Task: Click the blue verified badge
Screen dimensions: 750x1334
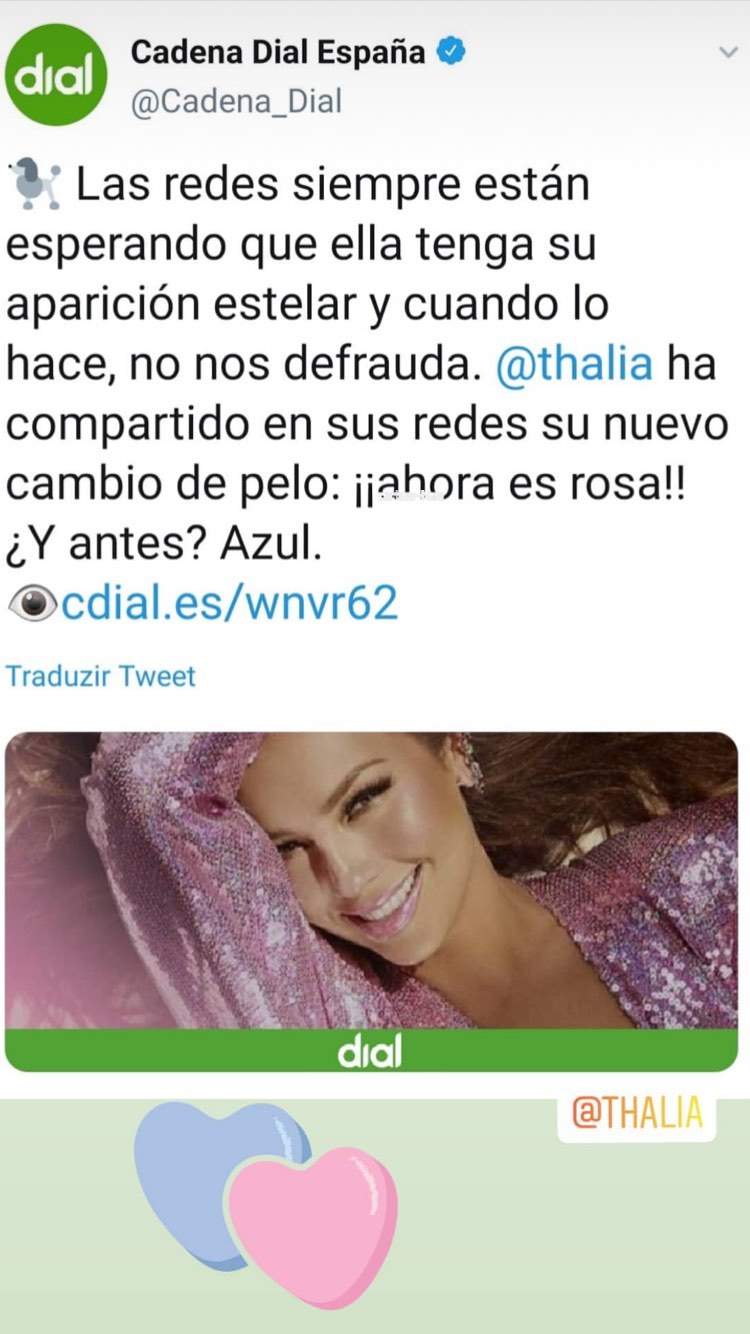Action: (451, 52)
